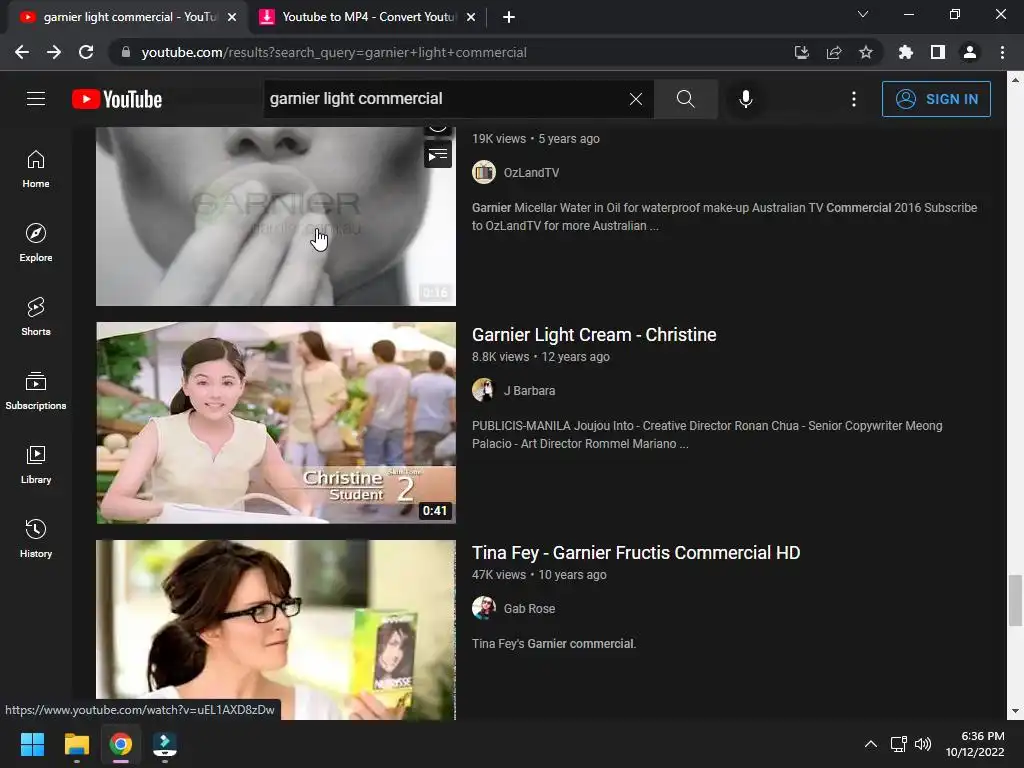The width and height of the screenshot is (1024, 768).
Task: Clear the search query with the X
Action: [635, 99]
